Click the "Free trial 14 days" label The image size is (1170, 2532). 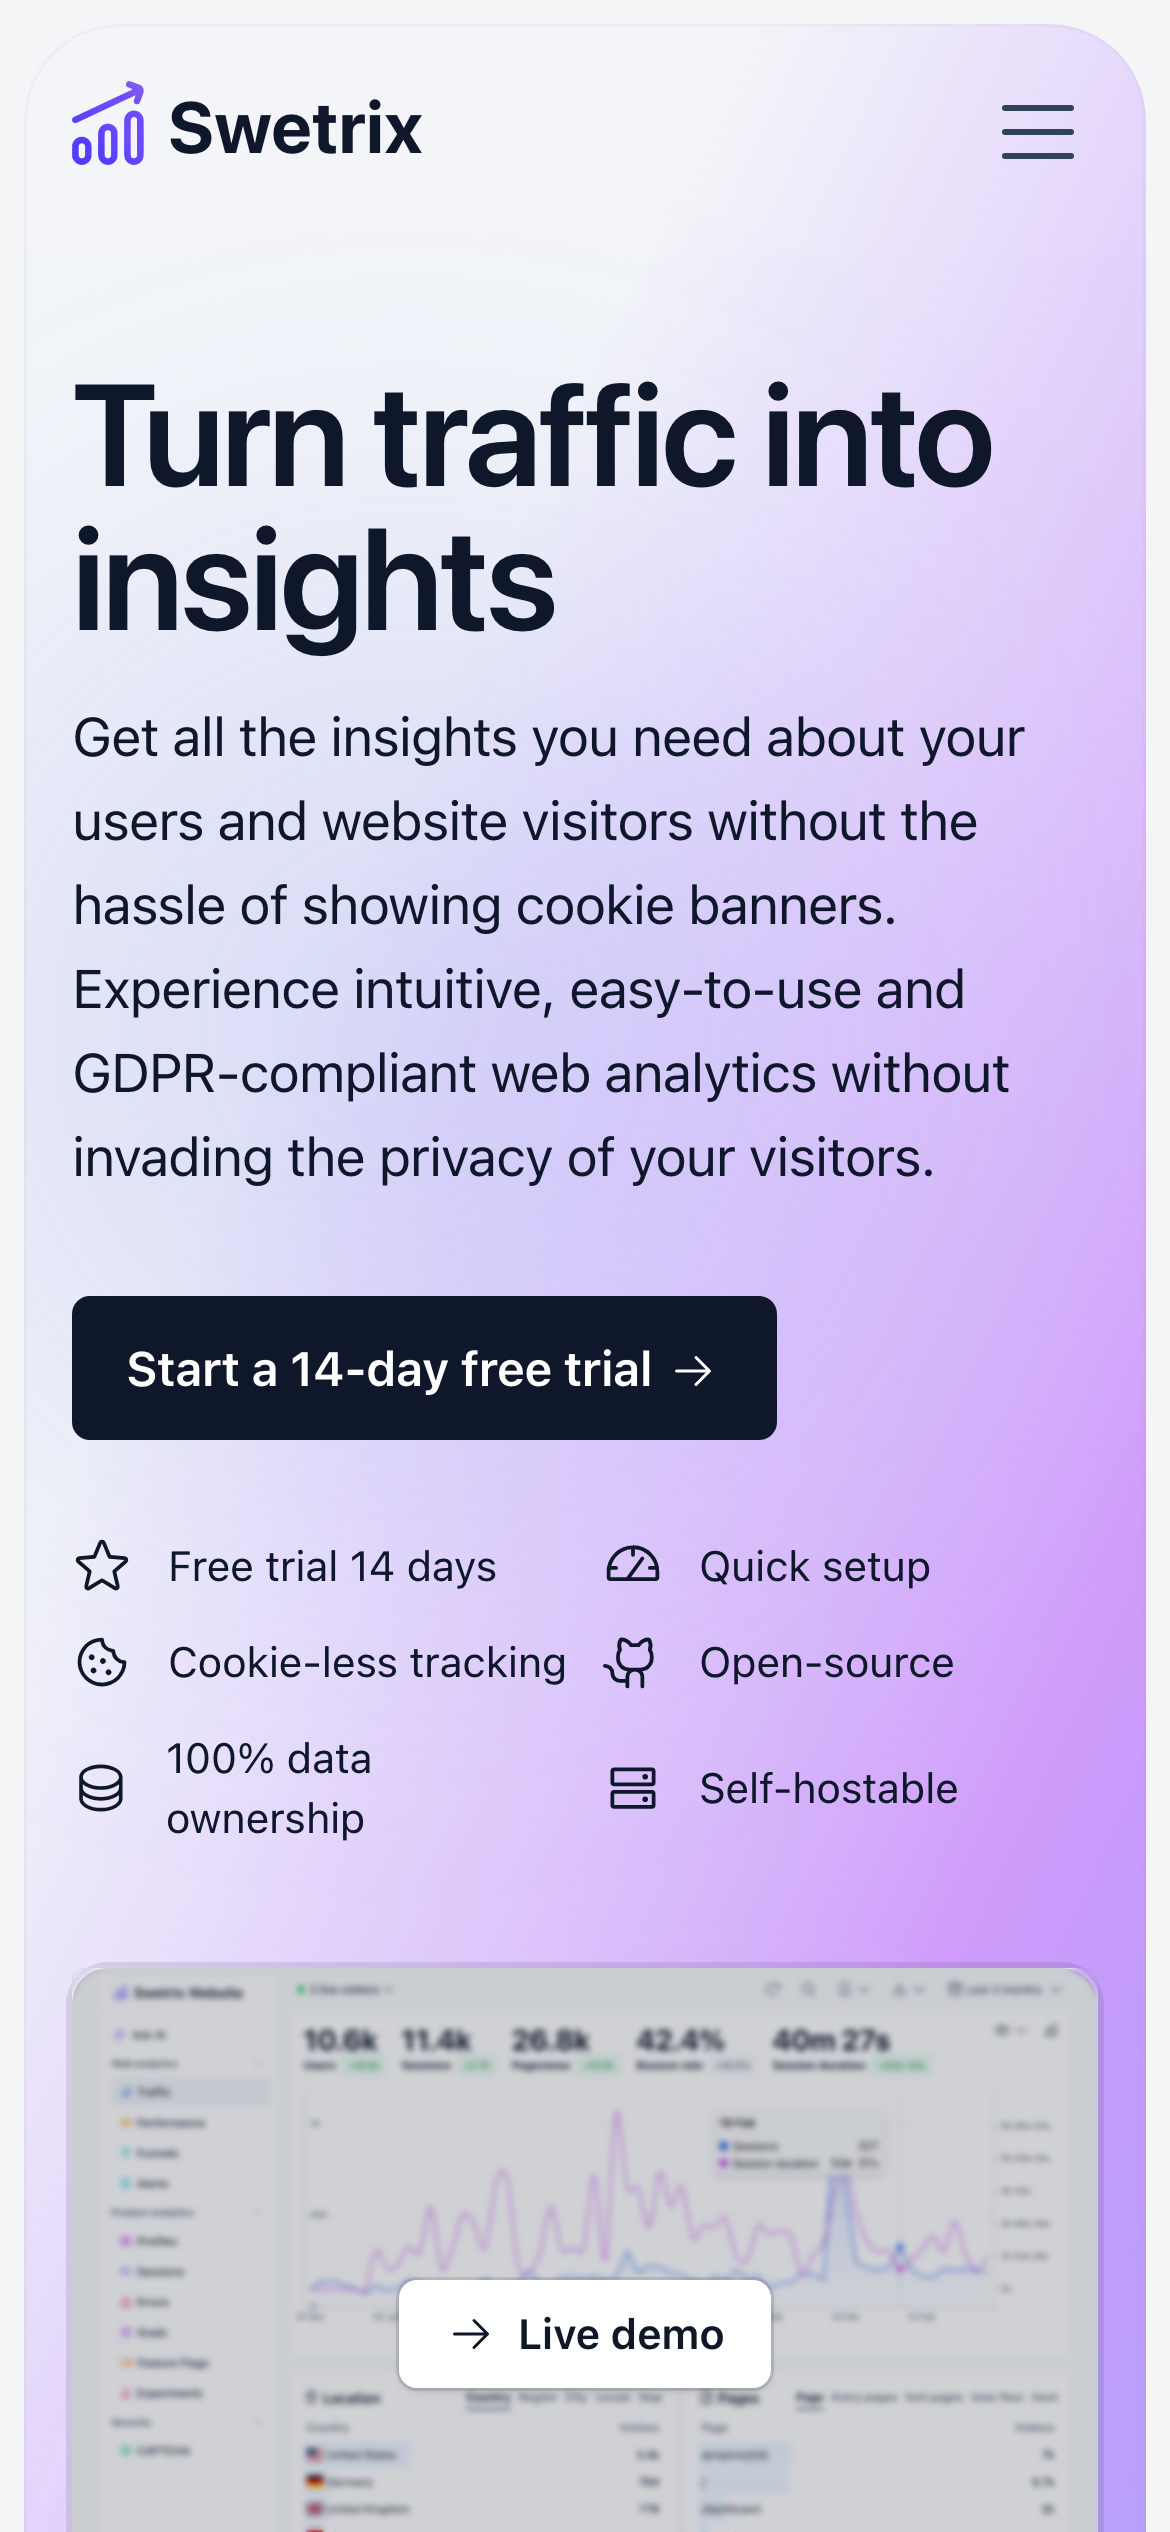click(332, 1566)
